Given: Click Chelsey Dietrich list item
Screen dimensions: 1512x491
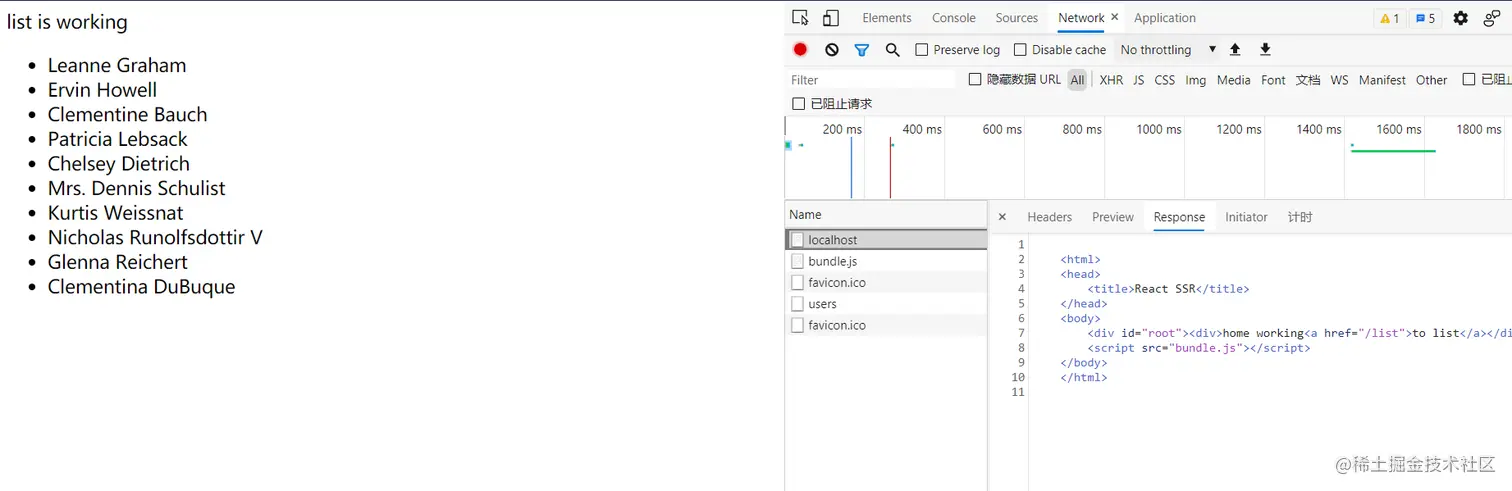Looking at the screenshot, I should click(119, 163).
